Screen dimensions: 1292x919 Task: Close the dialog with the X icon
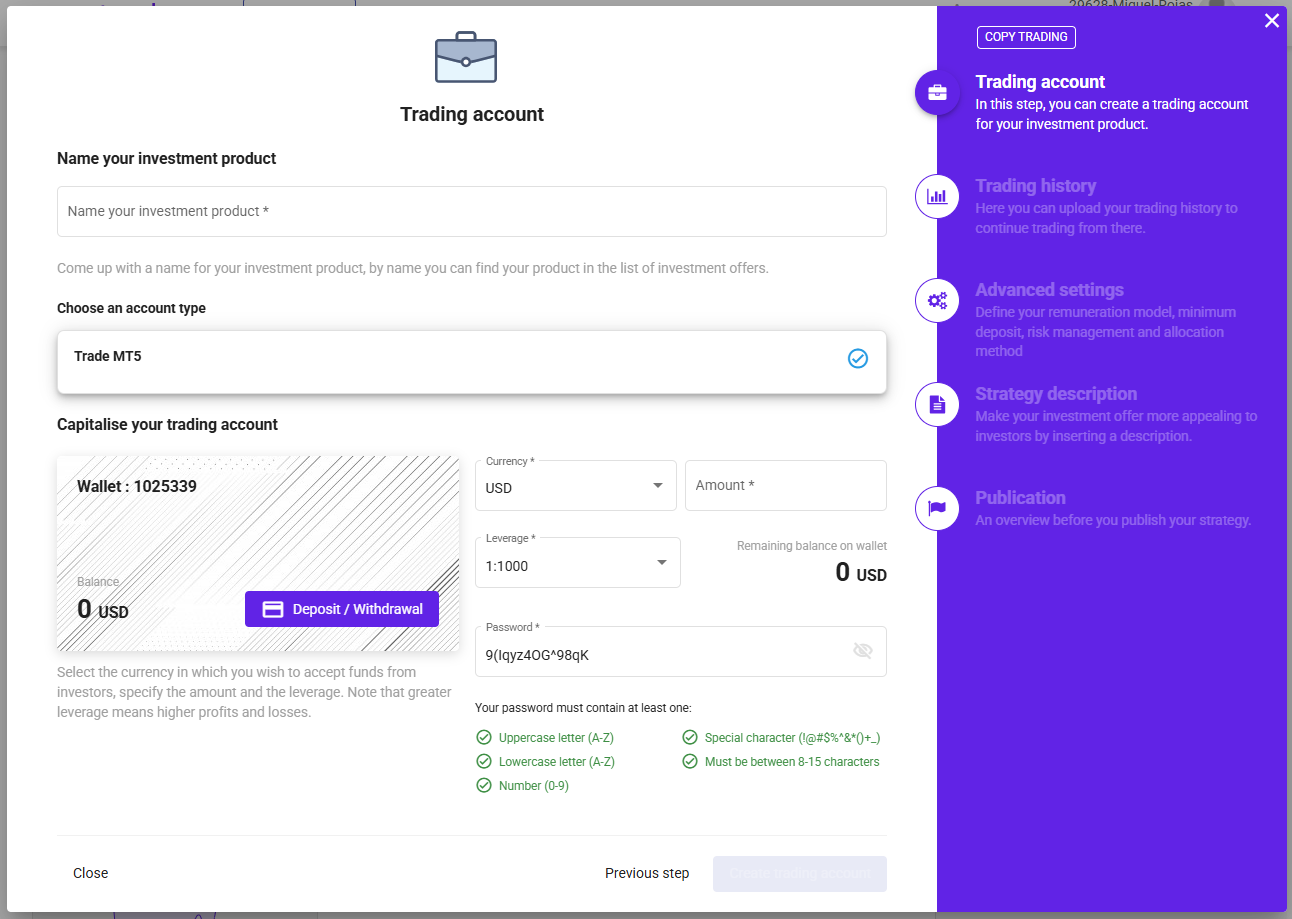(x=1272, y=20)
